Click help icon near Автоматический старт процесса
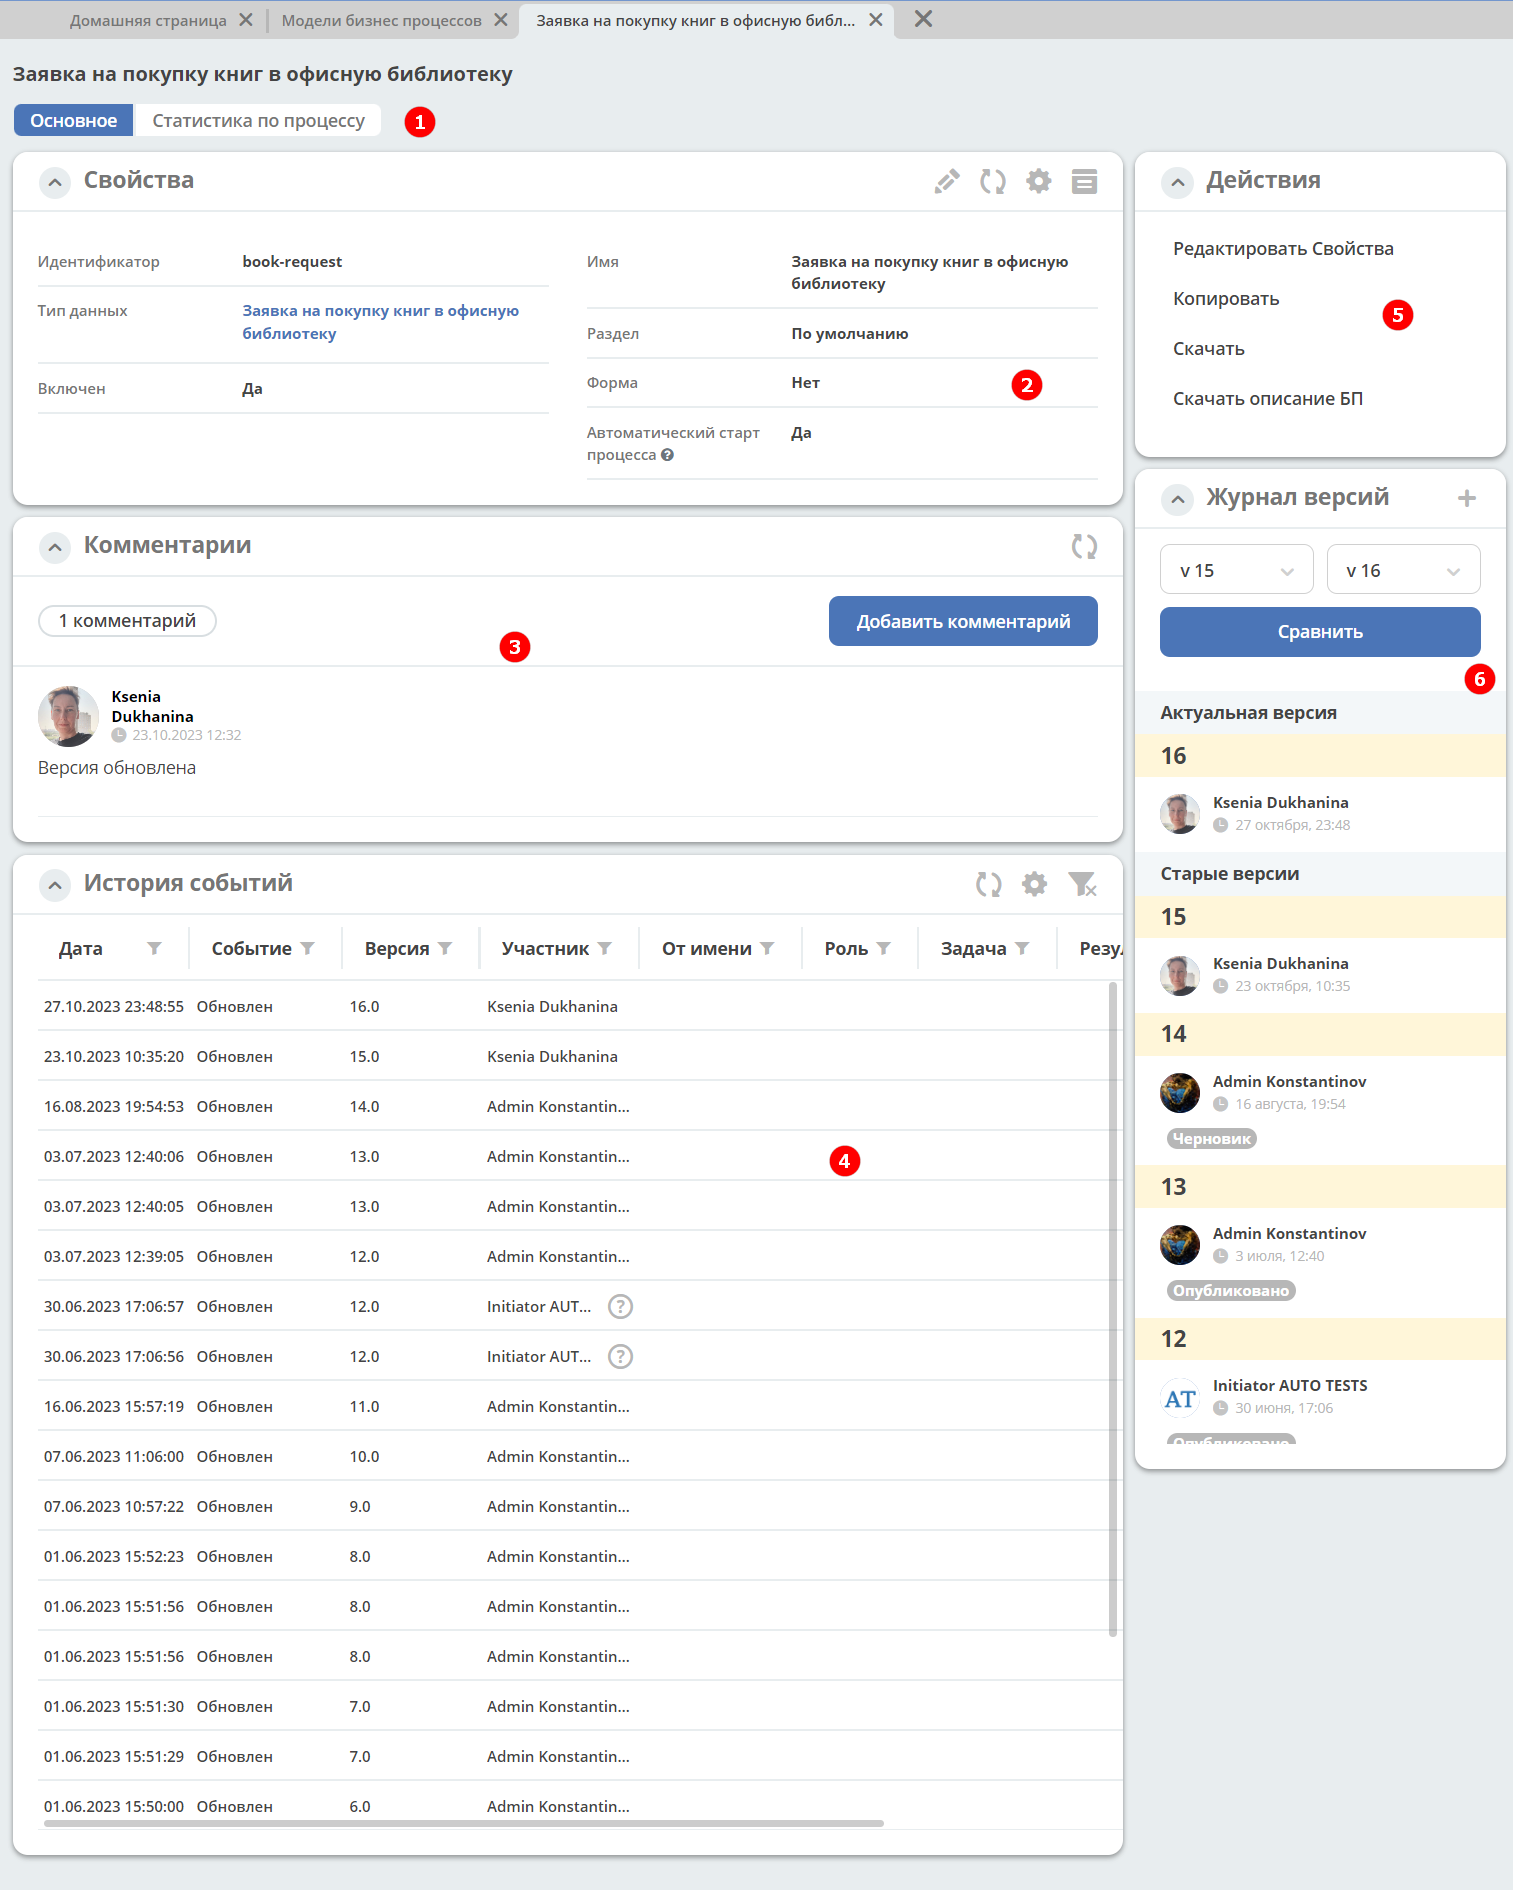 pos(667,455)
